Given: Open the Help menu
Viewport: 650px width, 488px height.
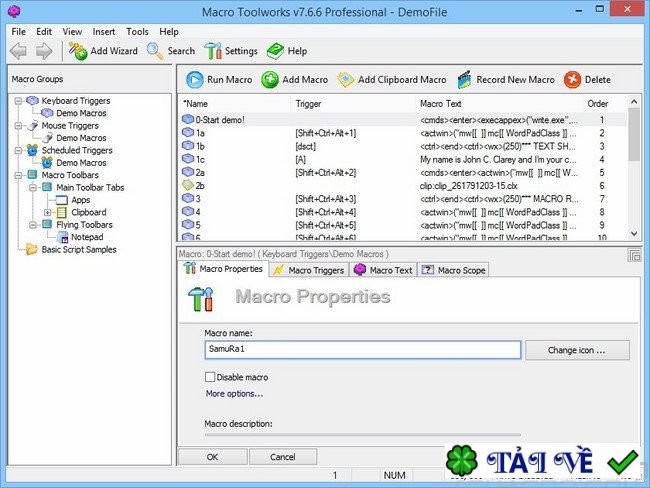Looking at the screenshot, I should tap(169, 32).
